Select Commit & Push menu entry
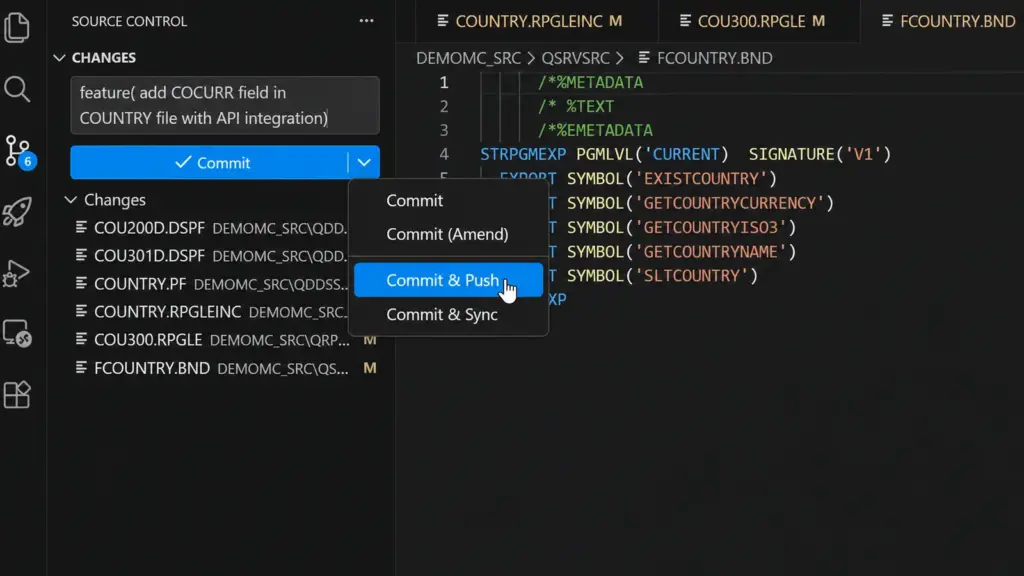Viewport: 1024px width, 576px height. point(448,280)
